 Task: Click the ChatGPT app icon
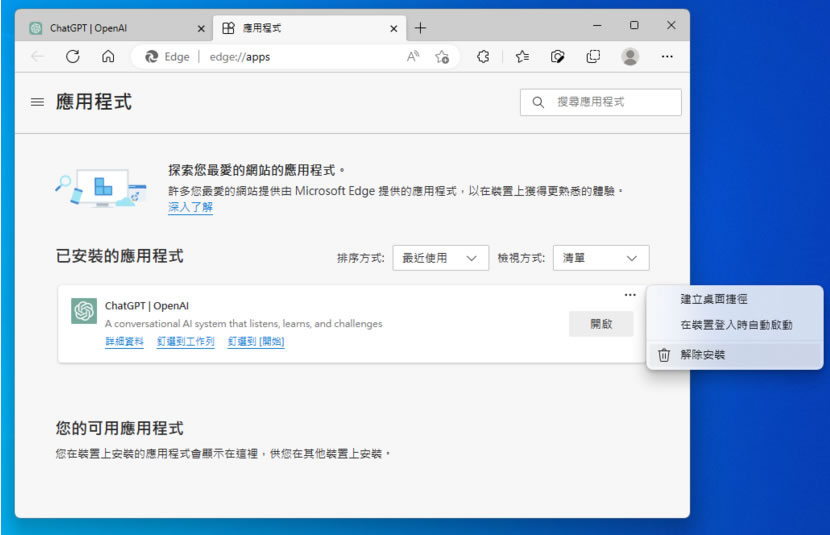pyautogui.click(x=84, y=311)
